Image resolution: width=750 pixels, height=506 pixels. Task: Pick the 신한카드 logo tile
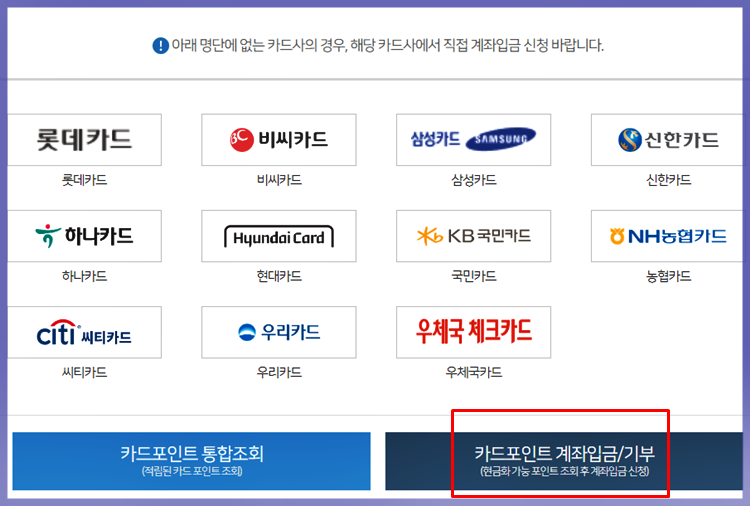pos(667,140)
